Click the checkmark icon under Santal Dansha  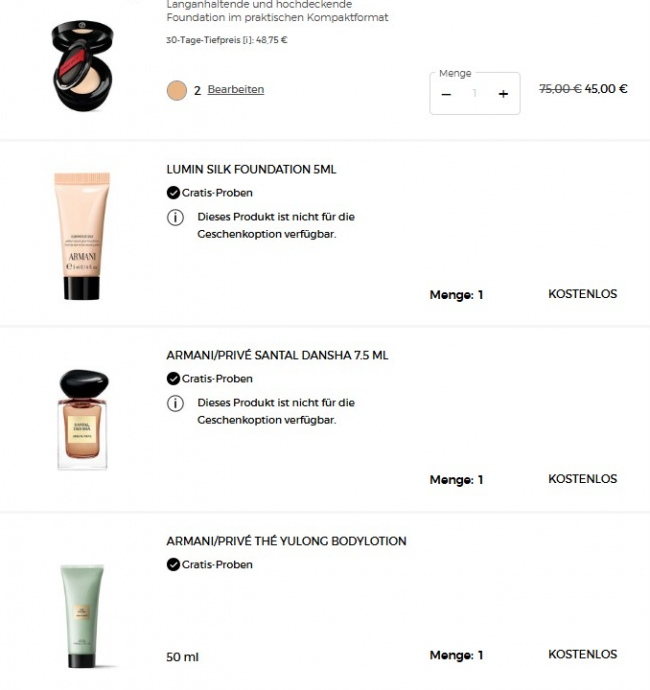pyautogui.click(x=173, y=378)
